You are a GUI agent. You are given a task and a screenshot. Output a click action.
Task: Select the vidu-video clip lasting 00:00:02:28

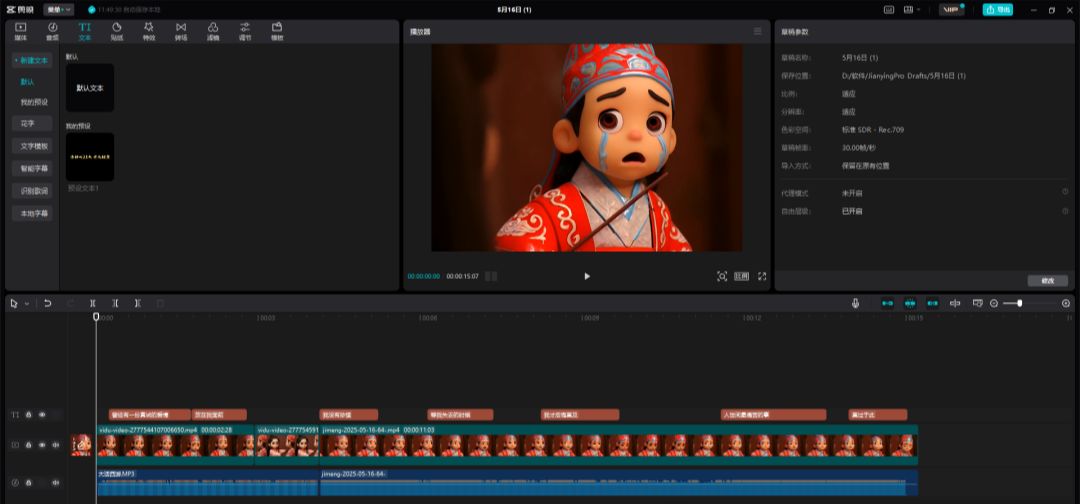point(176,445)
